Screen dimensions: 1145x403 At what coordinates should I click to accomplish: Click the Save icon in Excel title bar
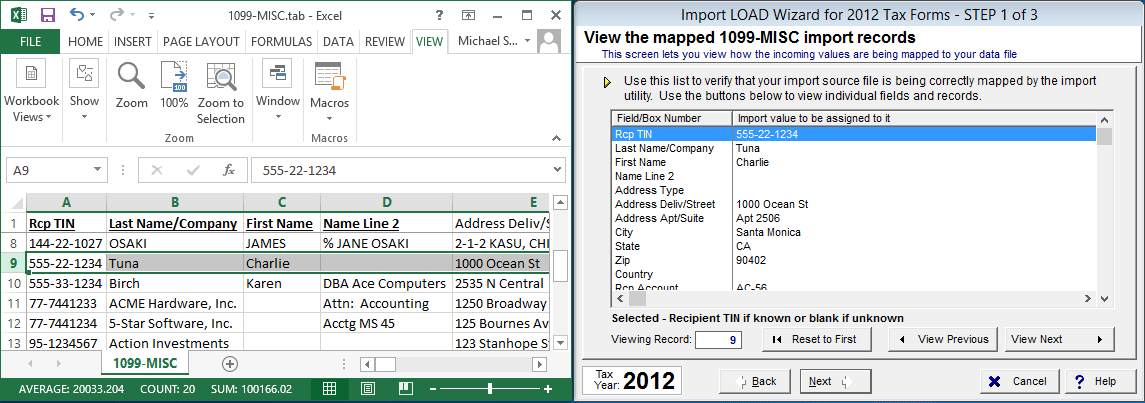tap(47, 15)
